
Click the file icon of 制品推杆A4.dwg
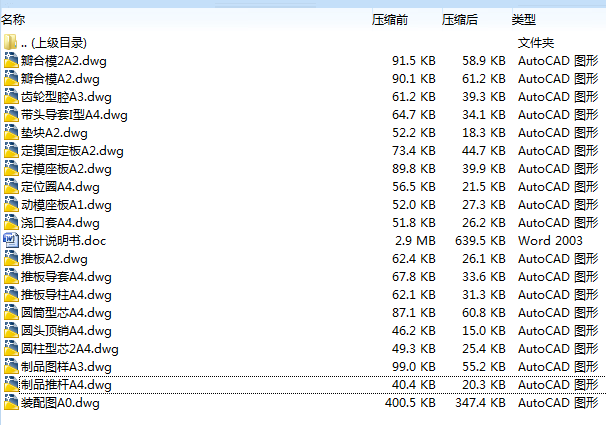[x=11, y=385]
